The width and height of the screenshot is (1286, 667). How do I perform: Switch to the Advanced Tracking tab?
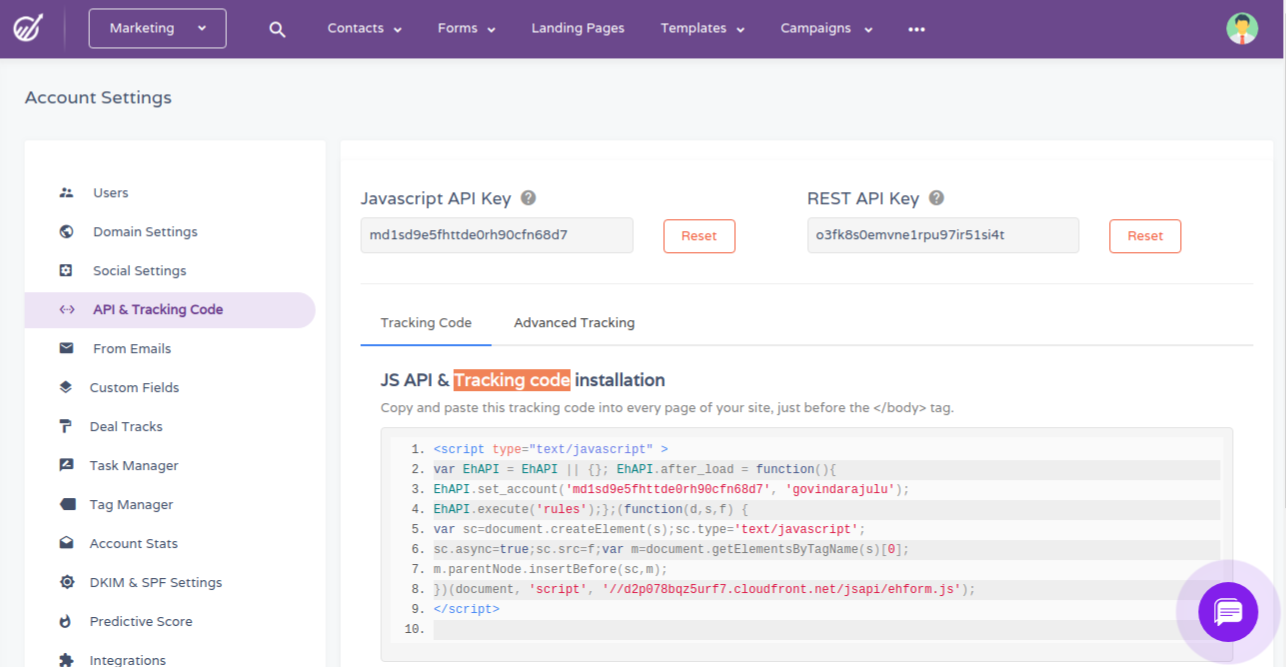(574, 323)
